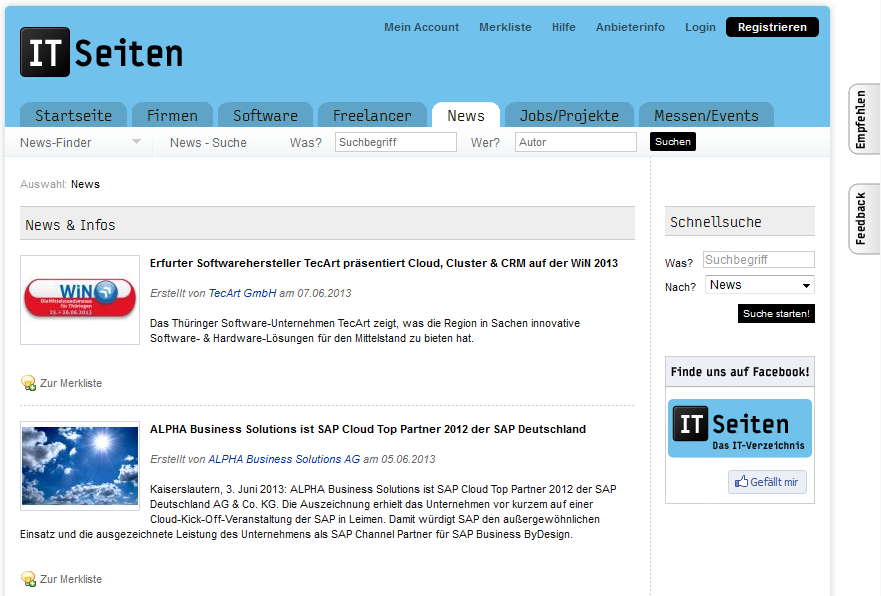
Task: Focus the Schnellsuche Suchbegriff field
Action: pyautogui.click(x=759, y=260)
